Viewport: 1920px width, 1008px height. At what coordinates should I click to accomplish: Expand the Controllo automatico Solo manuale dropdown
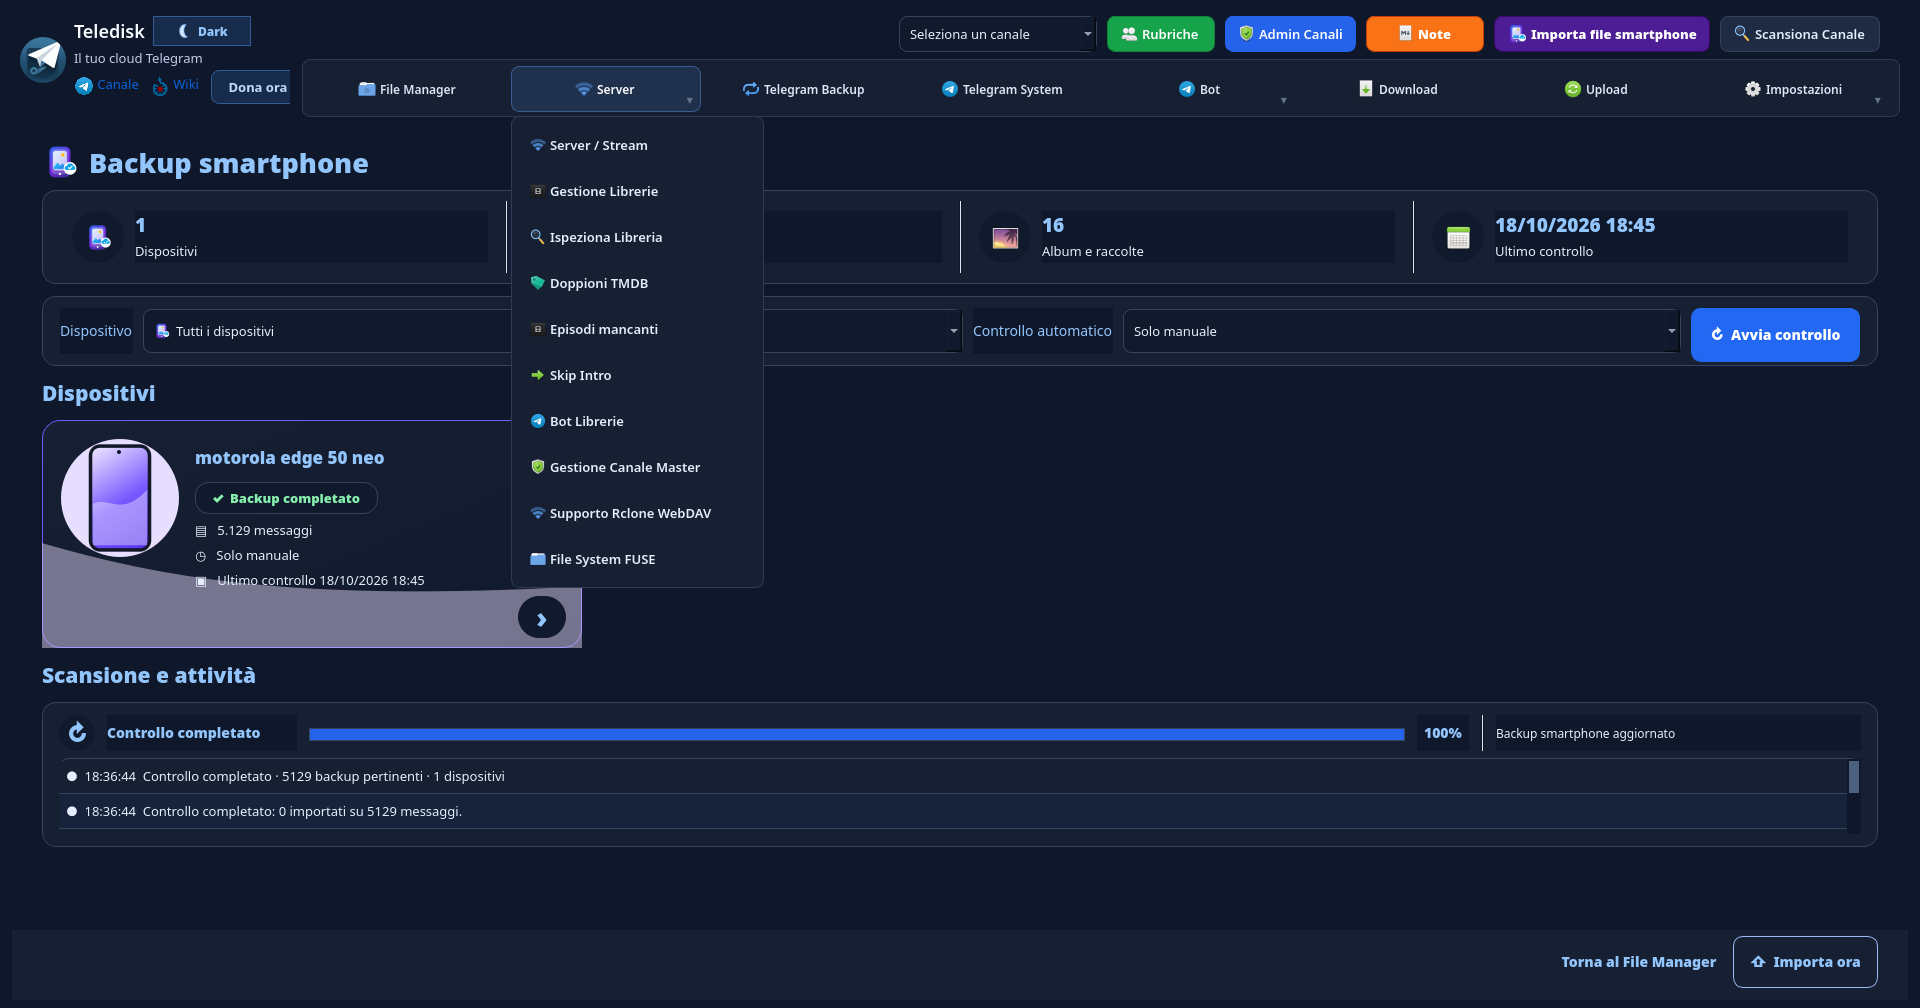pos(1401,331)
